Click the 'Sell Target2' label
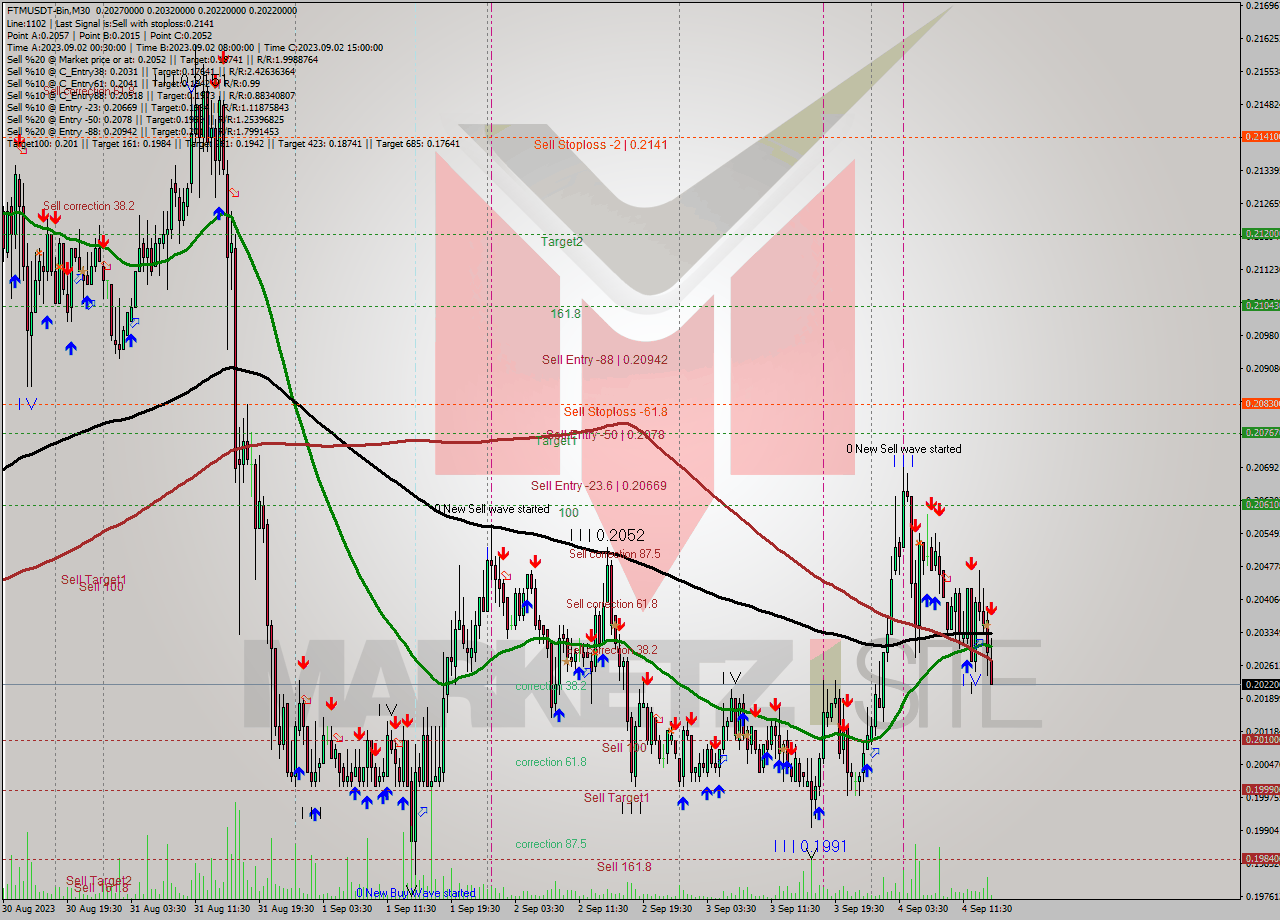The width and height of the screenshot is (1280, 920). pyautogui.click(x=99, y=881)
